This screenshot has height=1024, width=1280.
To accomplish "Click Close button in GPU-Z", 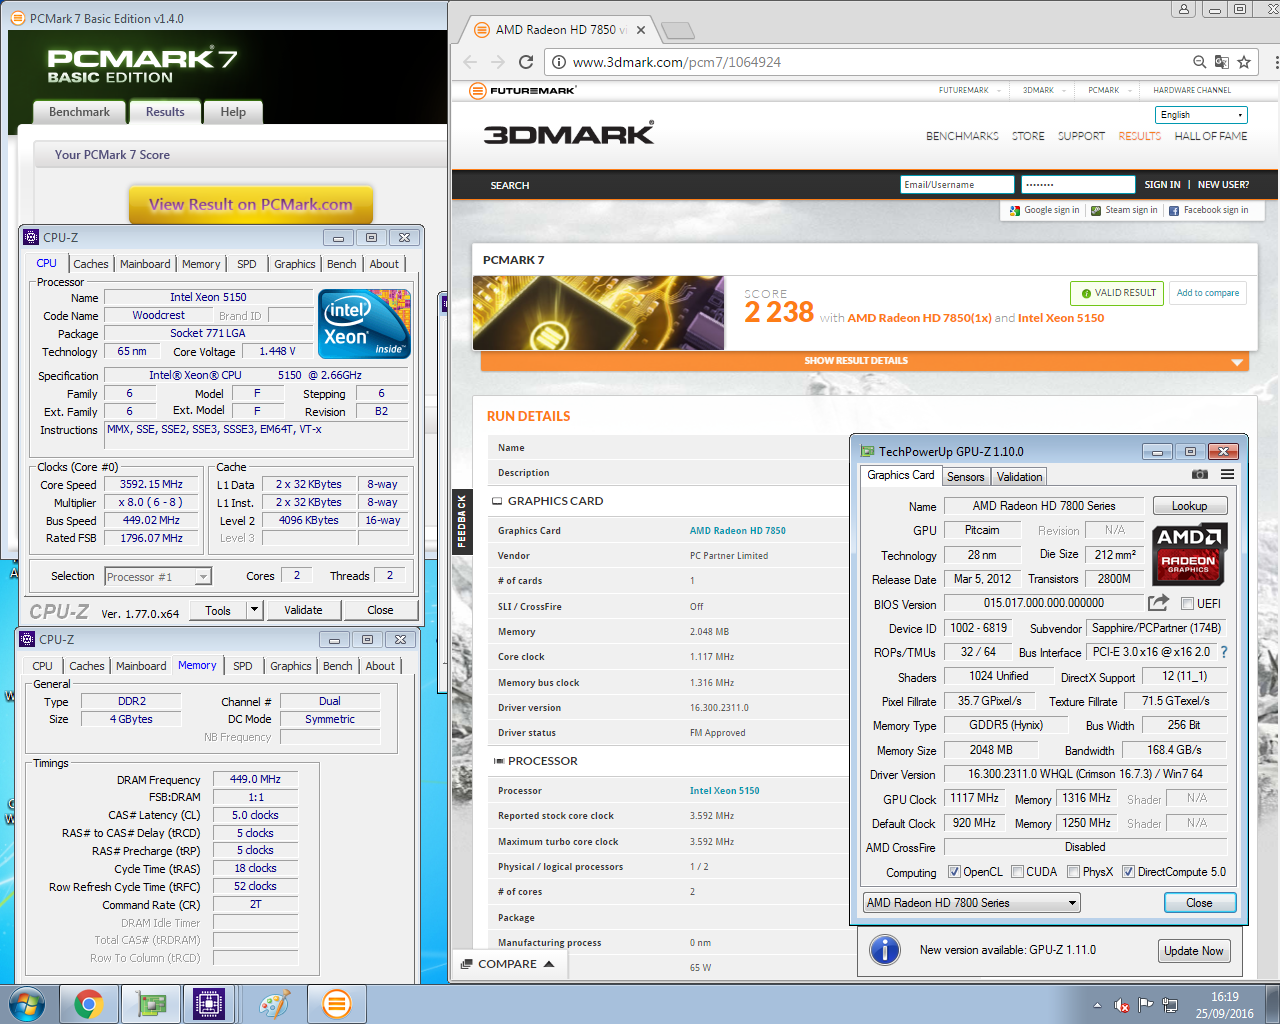I will click(x=1200, y=903).
